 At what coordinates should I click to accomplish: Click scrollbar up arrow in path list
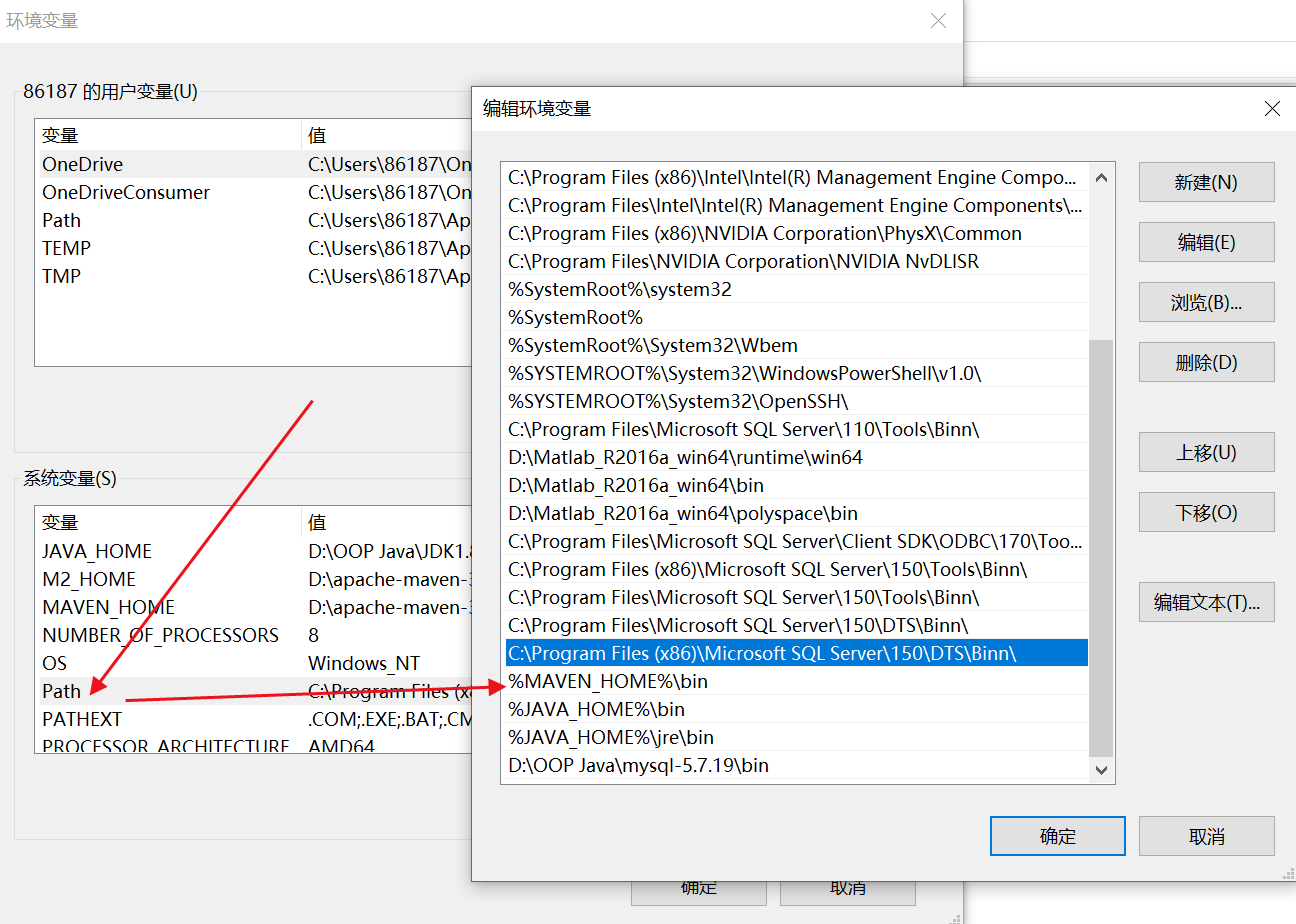[1101, 178]
